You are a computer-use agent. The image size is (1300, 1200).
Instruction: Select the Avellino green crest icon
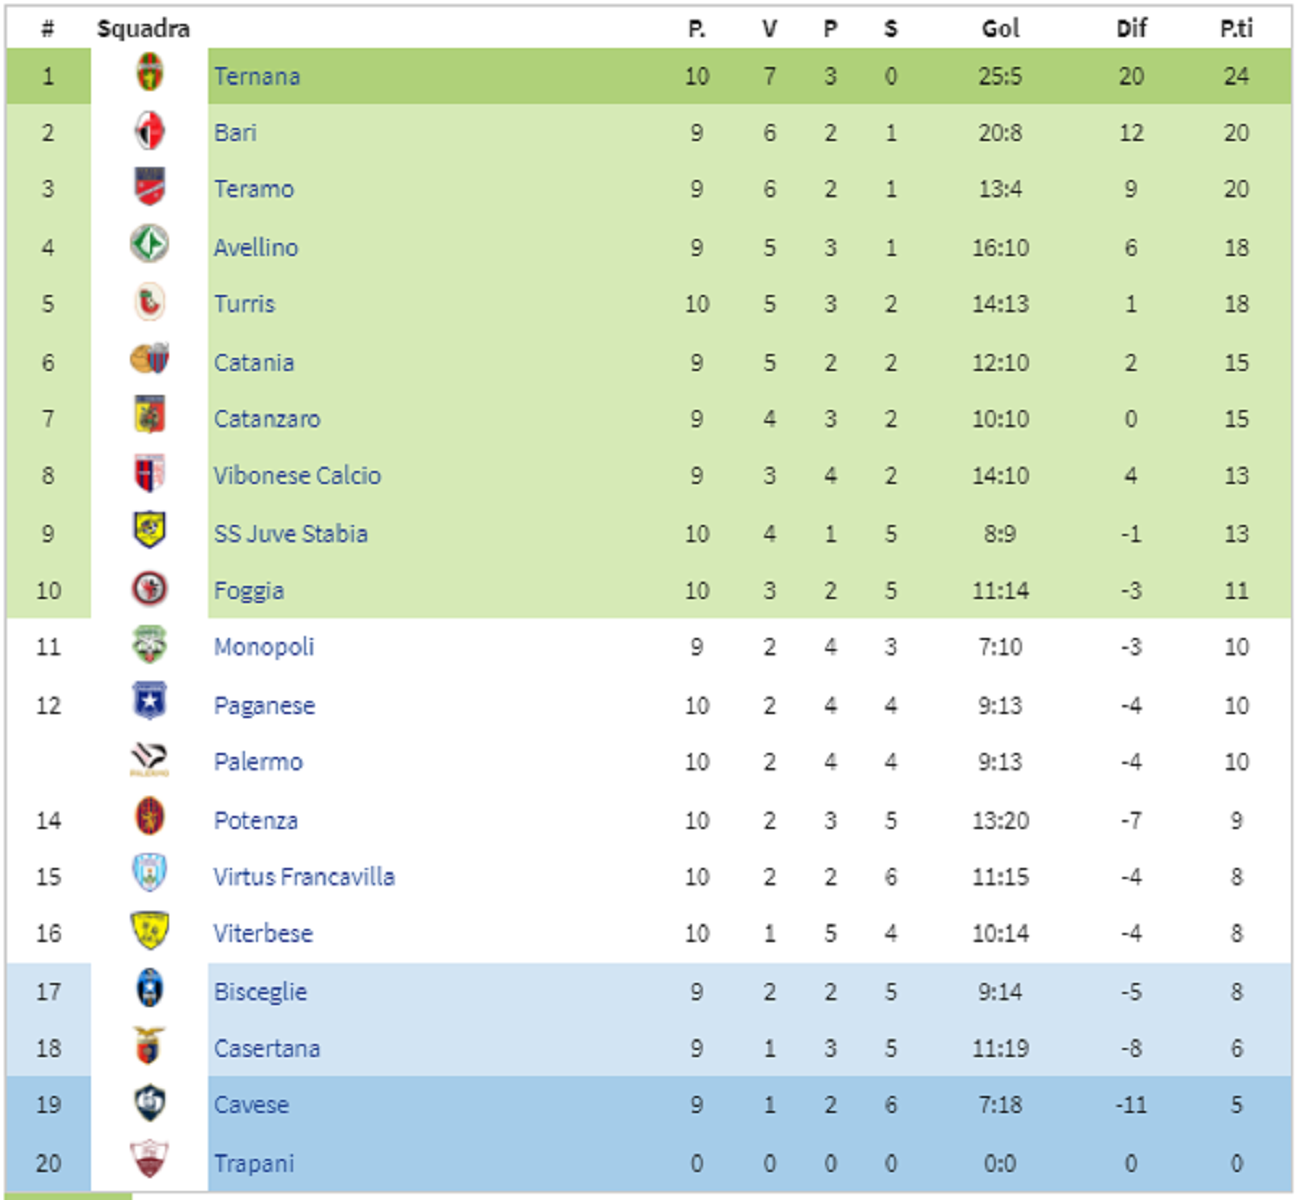pyautogui.click(x=149, y=244)
